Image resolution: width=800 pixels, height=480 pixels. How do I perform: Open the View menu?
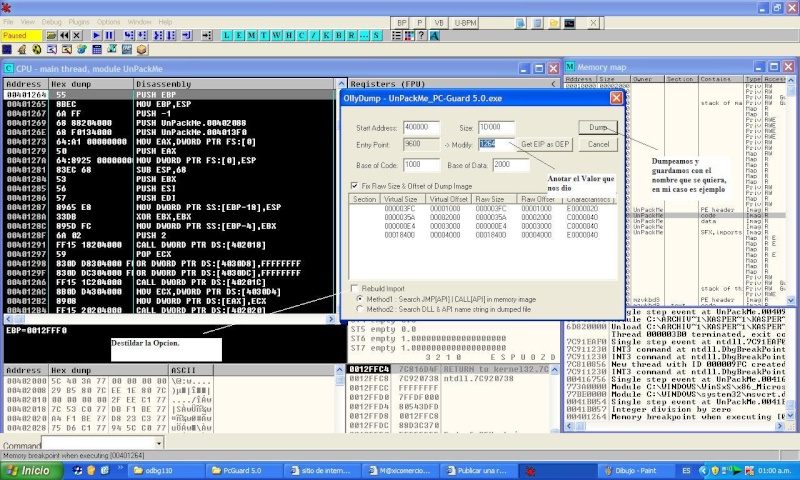coord(28,22)
